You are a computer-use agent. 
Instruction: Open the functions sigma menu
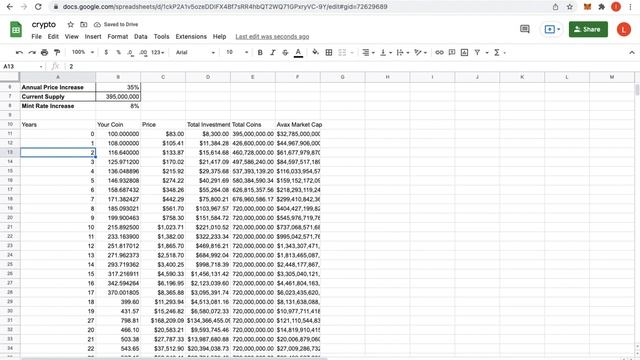pyautogui.click(x=497, y=52)
